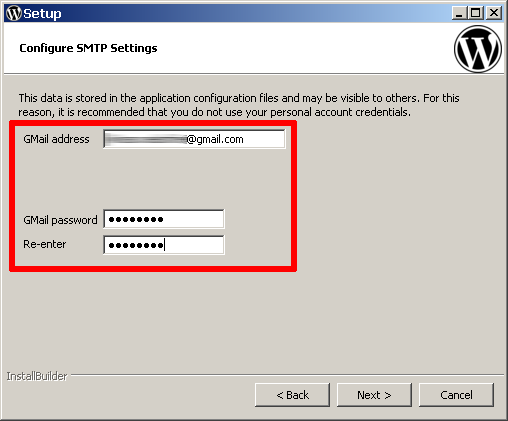Click the WordPress icon in the title bar
The image size is (508, 421).
click(14, 13)
